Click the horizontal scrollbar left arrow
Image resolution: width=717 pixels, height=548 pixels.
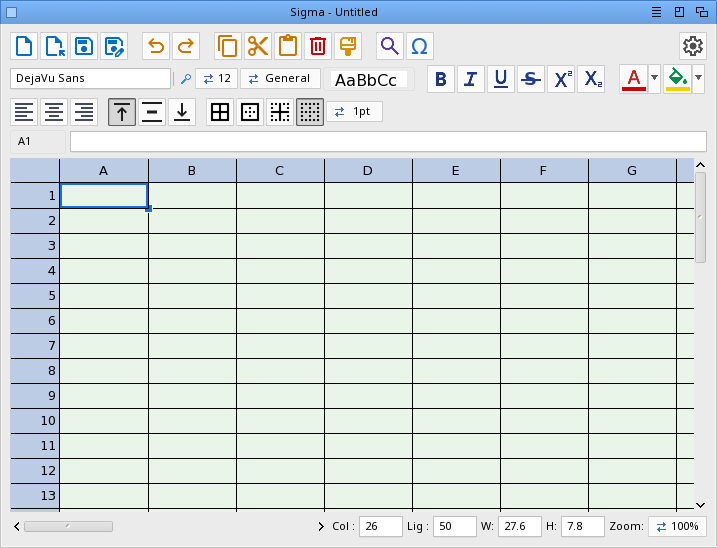tap(17, 527)
